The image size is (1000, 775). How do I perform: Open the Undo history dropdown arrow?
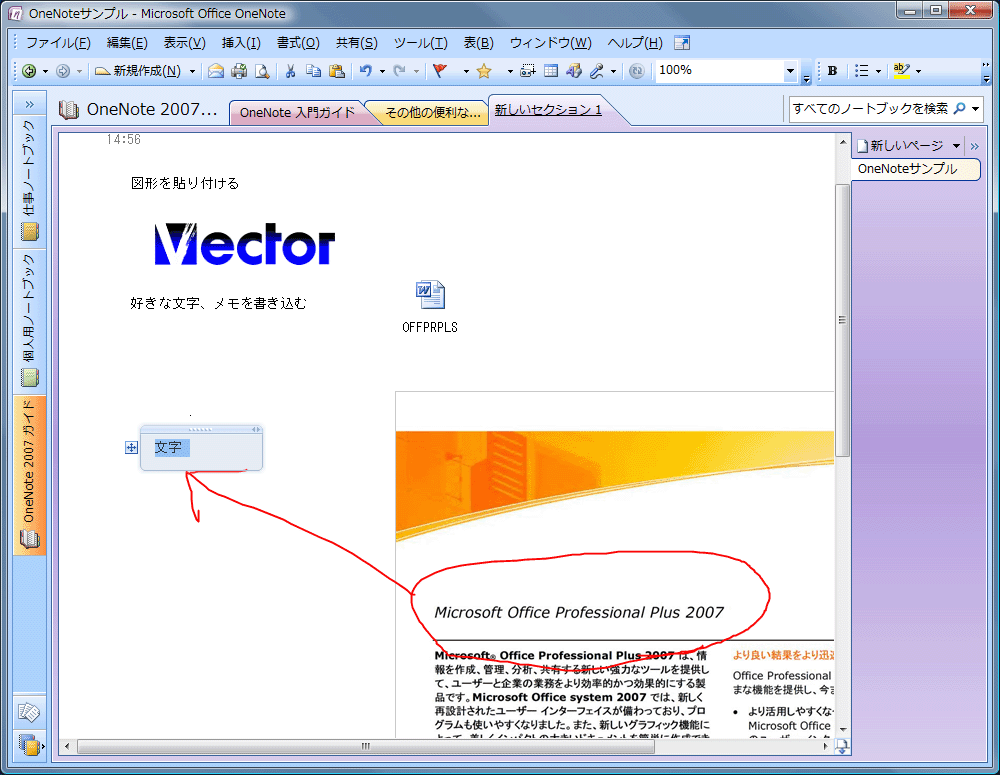pos(382,71)
